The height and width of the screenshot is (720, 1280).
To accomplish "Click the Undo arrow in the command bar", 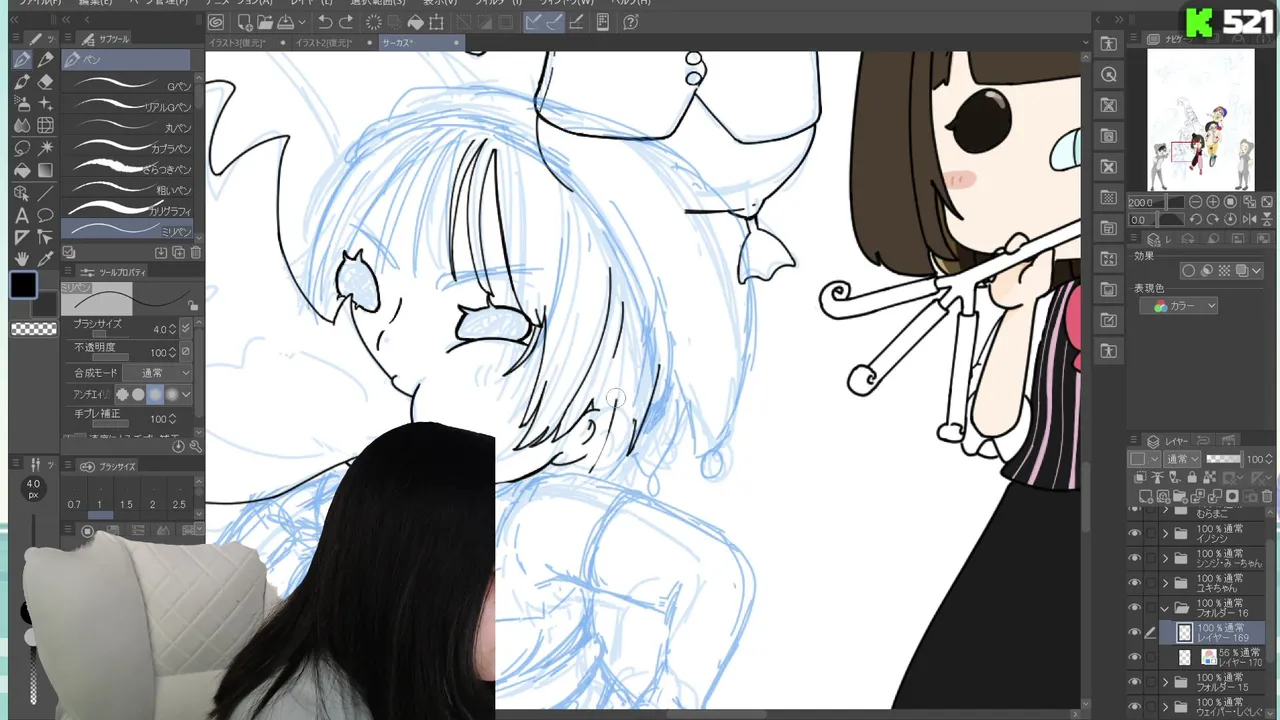I will click(325, 22).
